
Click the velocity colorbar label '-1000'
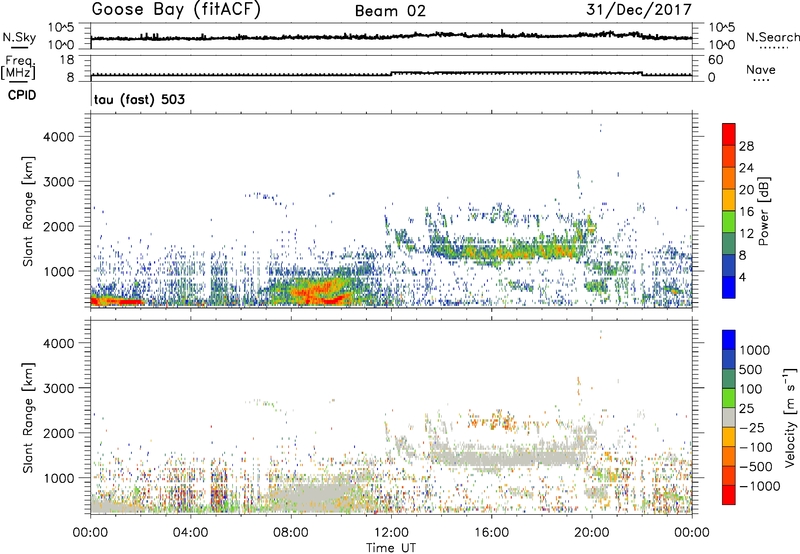(x=760, y=486)
